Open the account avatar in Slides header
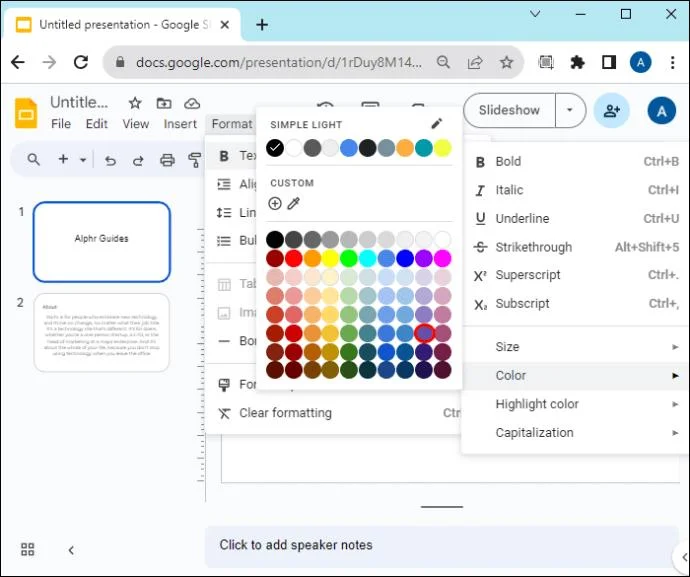690x577 pixels. click(x=661, y=110)
